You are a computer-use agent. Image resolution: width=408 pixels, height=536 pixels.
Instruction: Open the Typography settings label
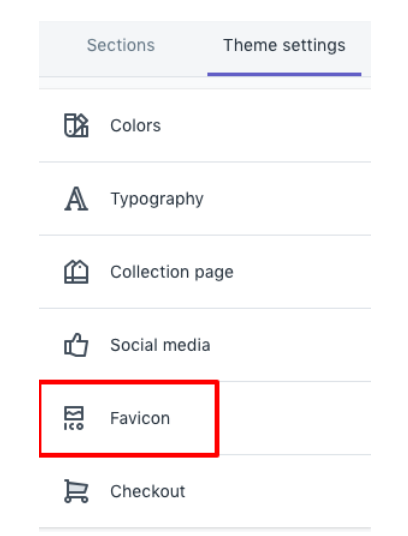157,199
